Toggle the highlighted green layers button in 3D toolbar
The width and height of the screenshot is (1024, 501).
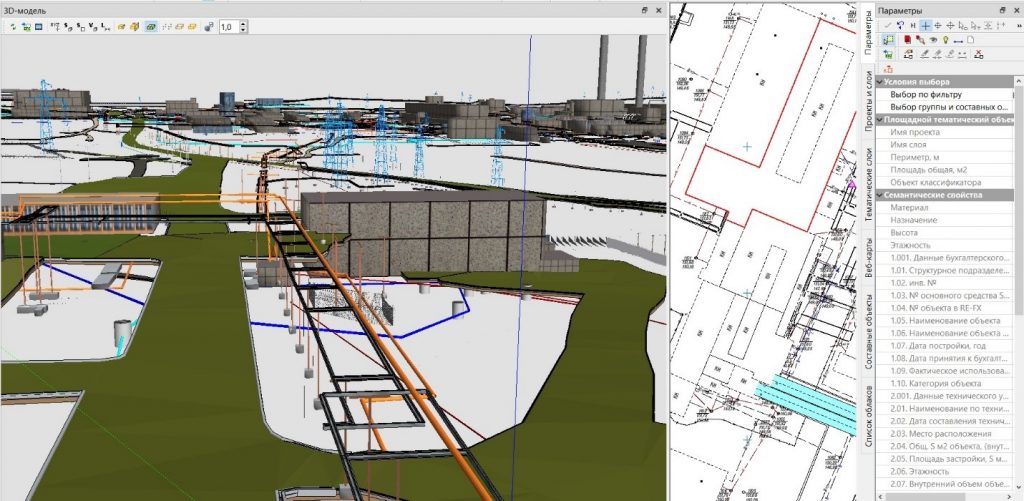(x=151, y=27)
